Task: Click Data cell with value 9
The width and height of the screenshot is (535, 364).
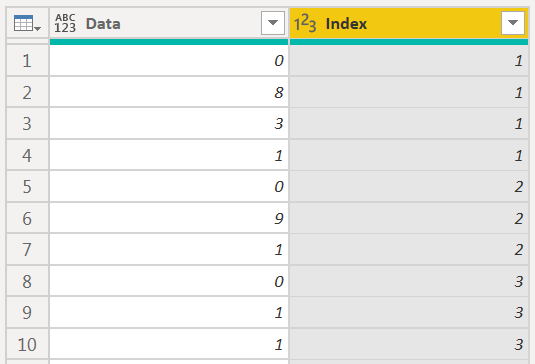Action: (169, 218)
